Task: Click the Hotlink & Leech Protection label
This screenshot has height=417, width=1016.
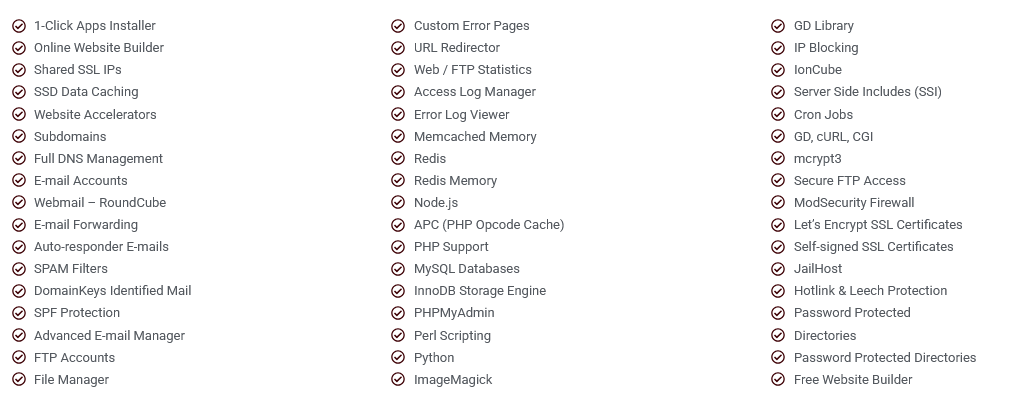Action: (x=870, y=291)
